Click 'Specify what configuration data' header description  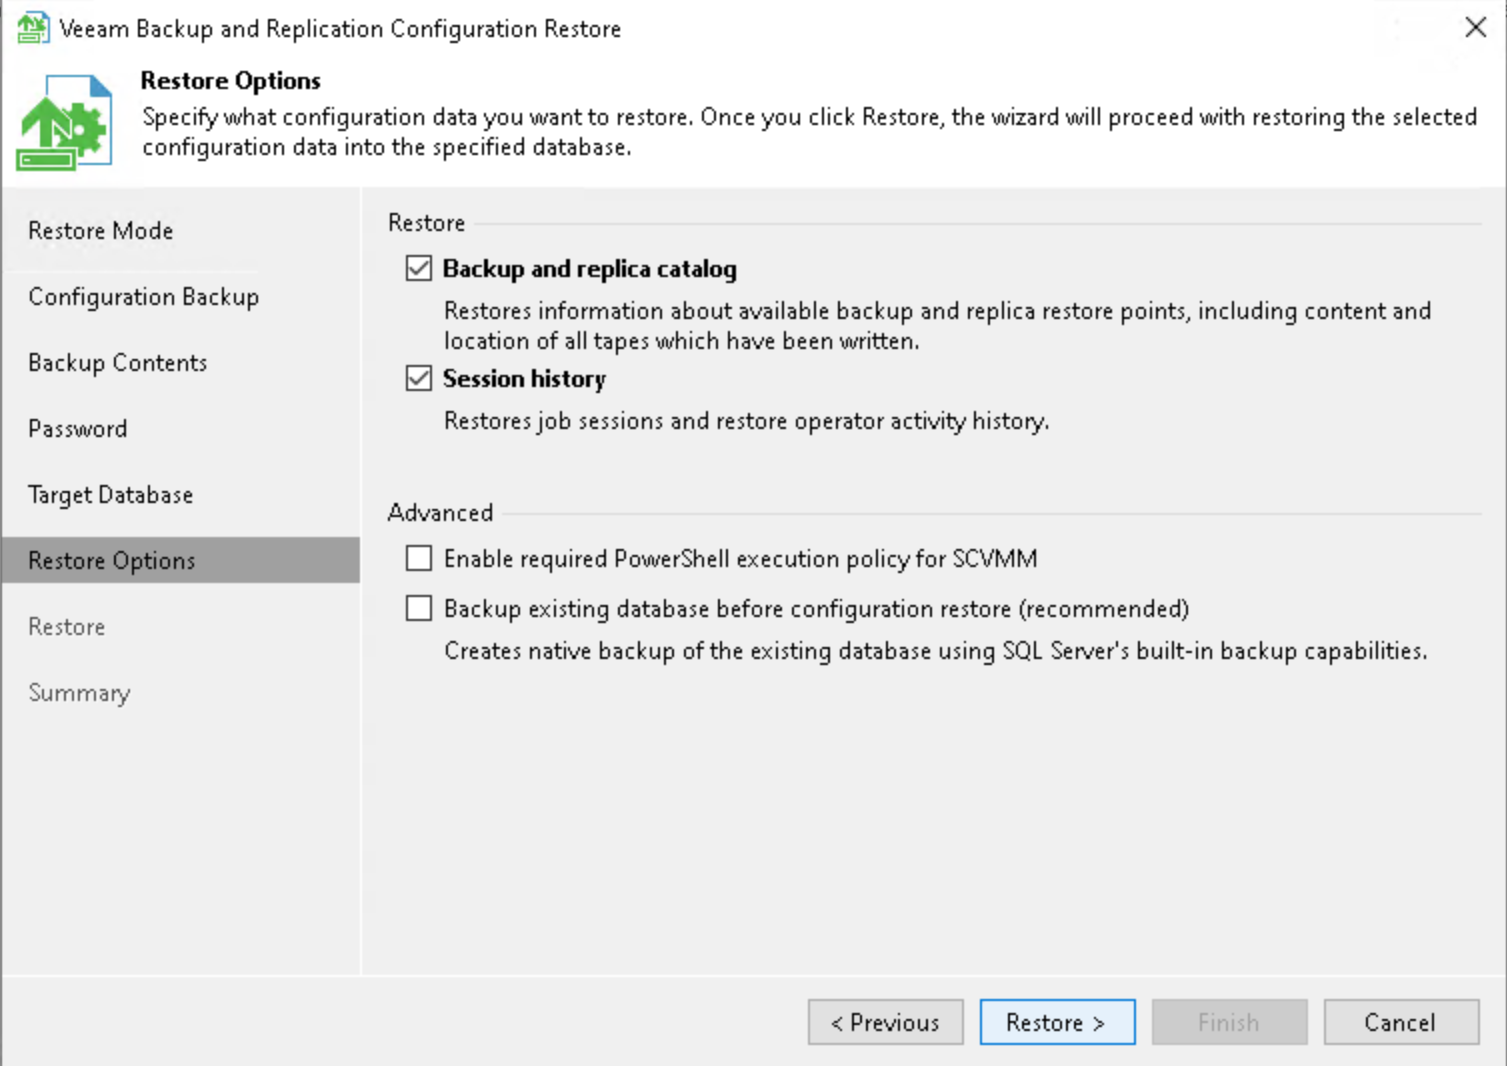pos(809,132)
